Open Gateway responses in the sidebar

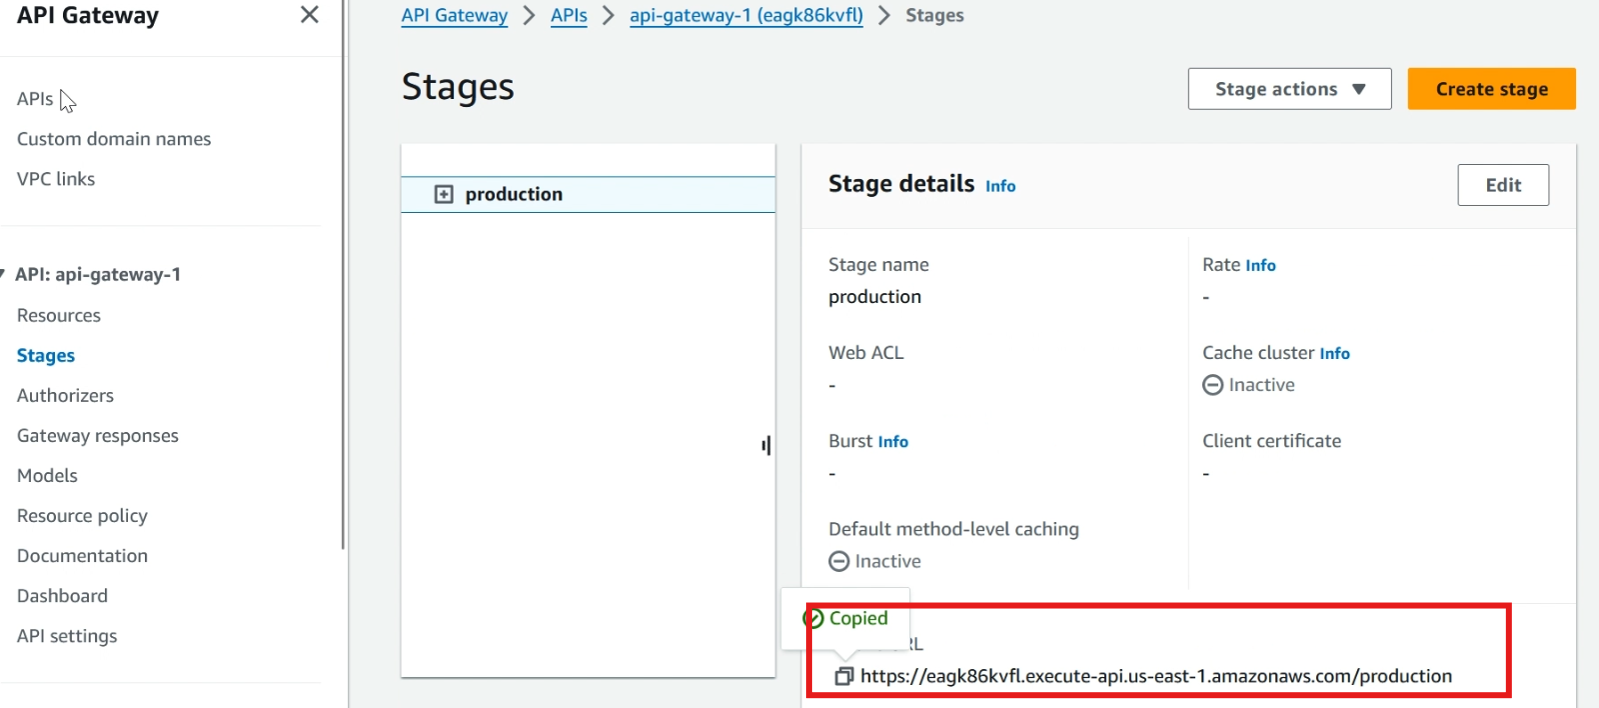[x=98, y=435]
